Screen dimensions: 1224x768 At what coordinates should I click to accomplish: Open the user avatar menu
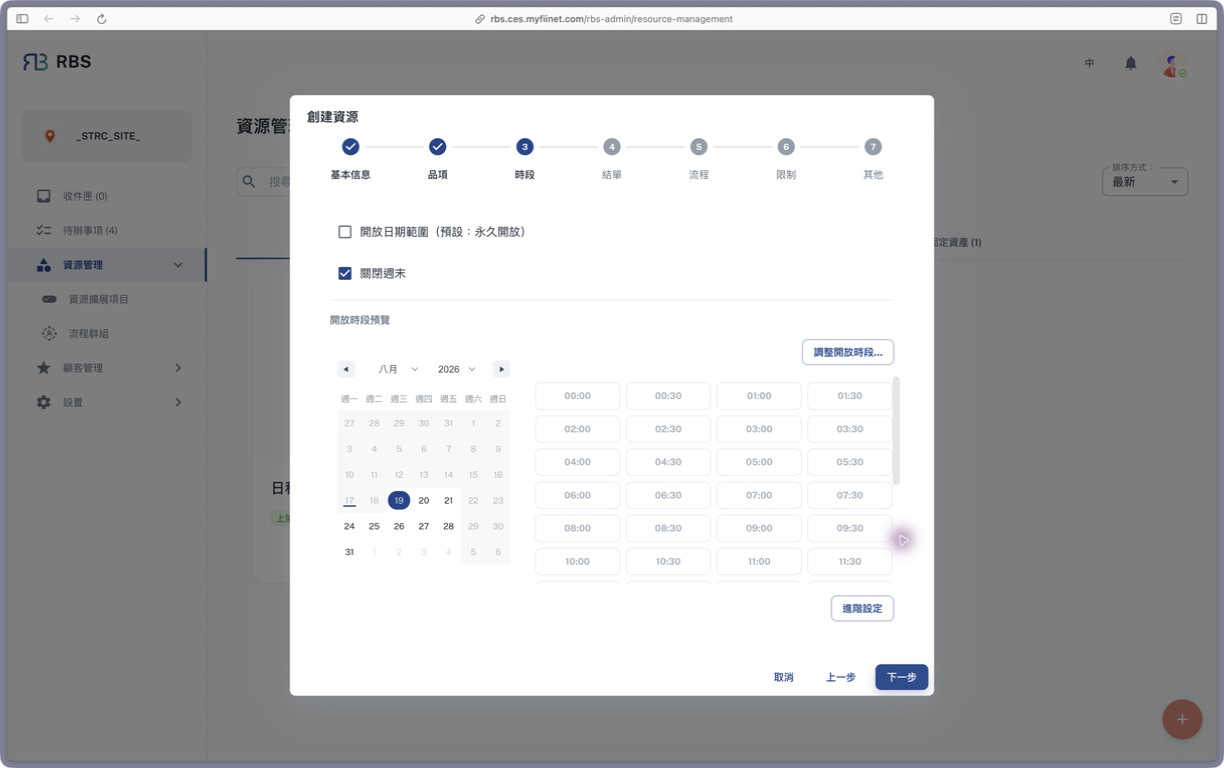click(1172, 64)
